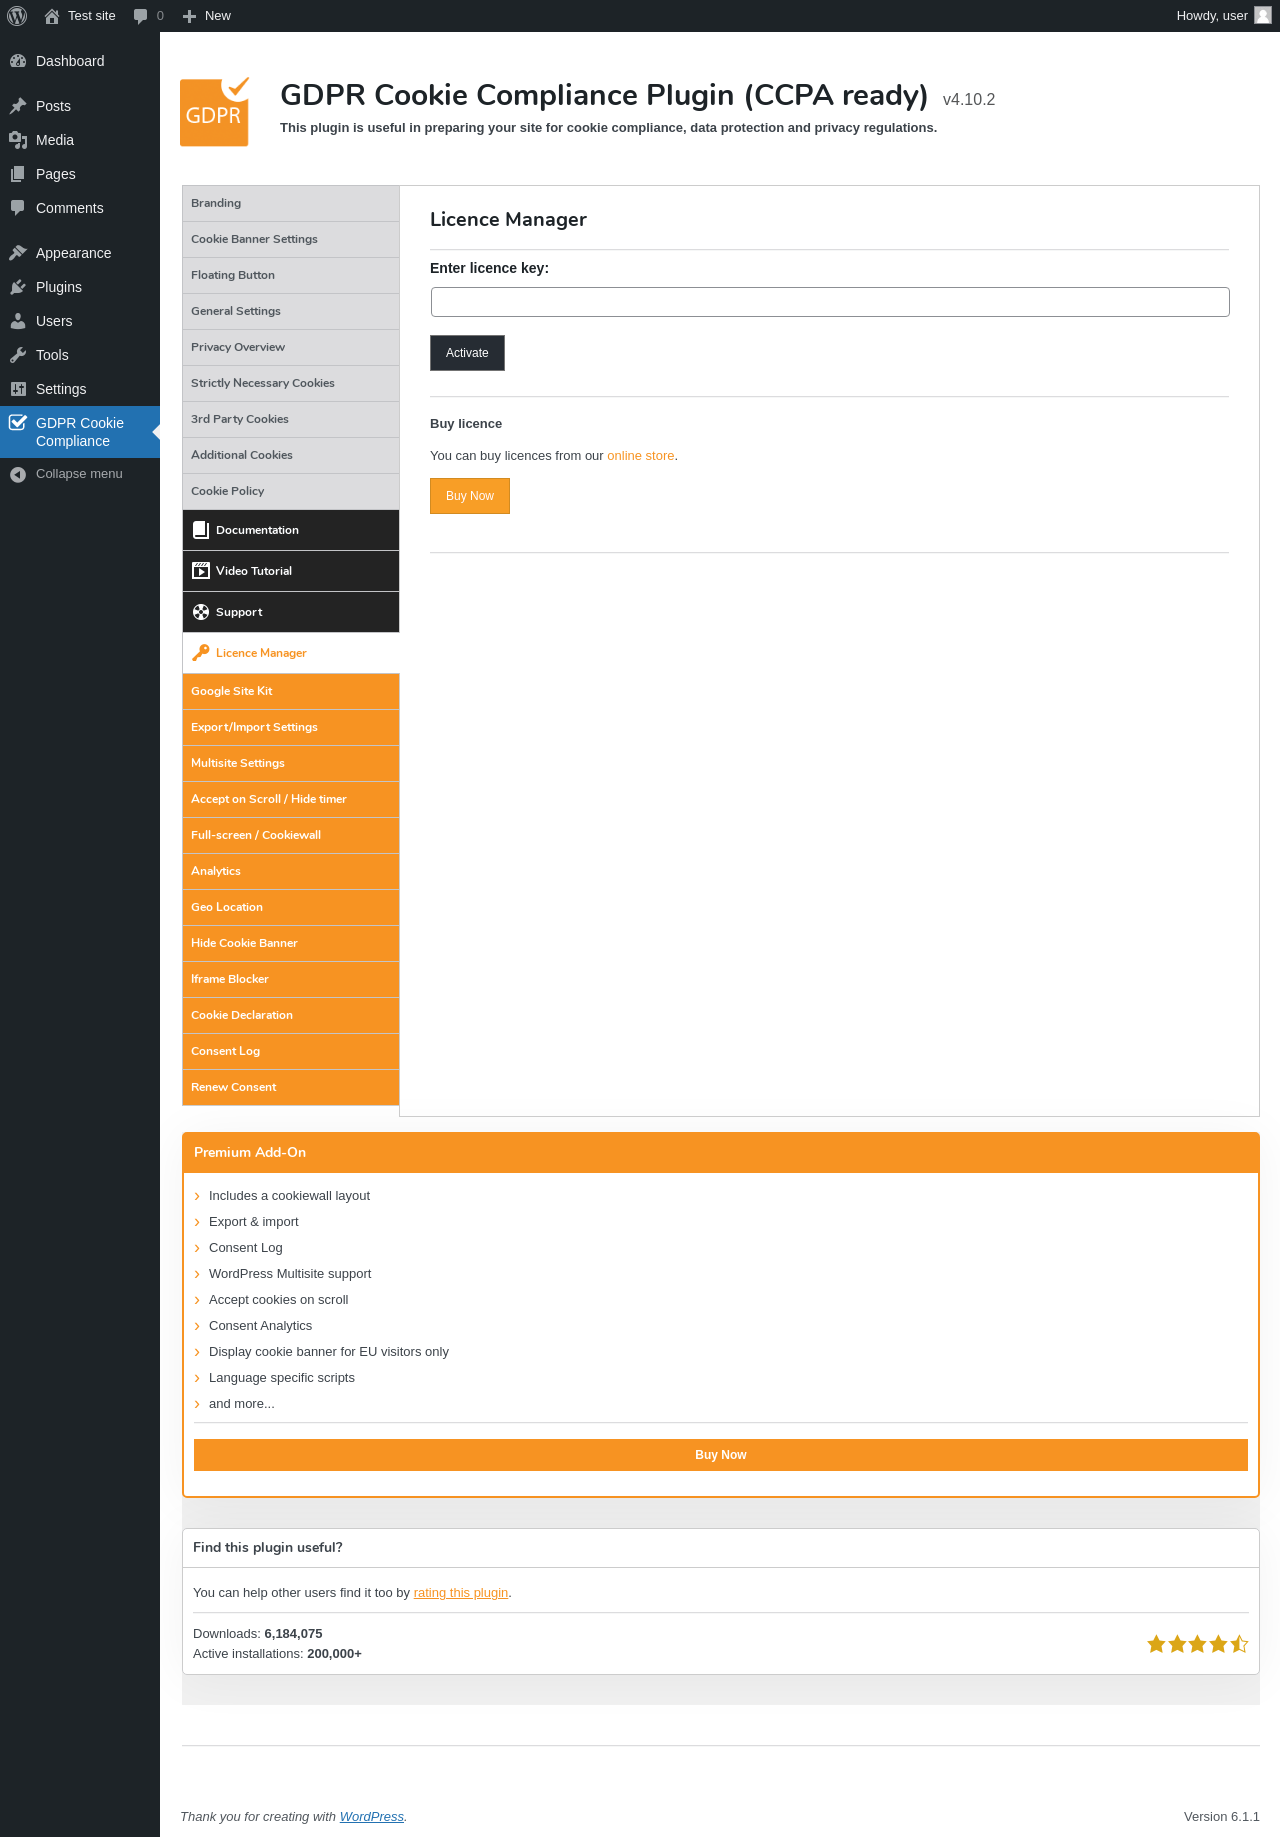Click 'Display cookie banner for EU visitors only'
This screenshot has width=1280, height=1837.
tap(329, 1352)
